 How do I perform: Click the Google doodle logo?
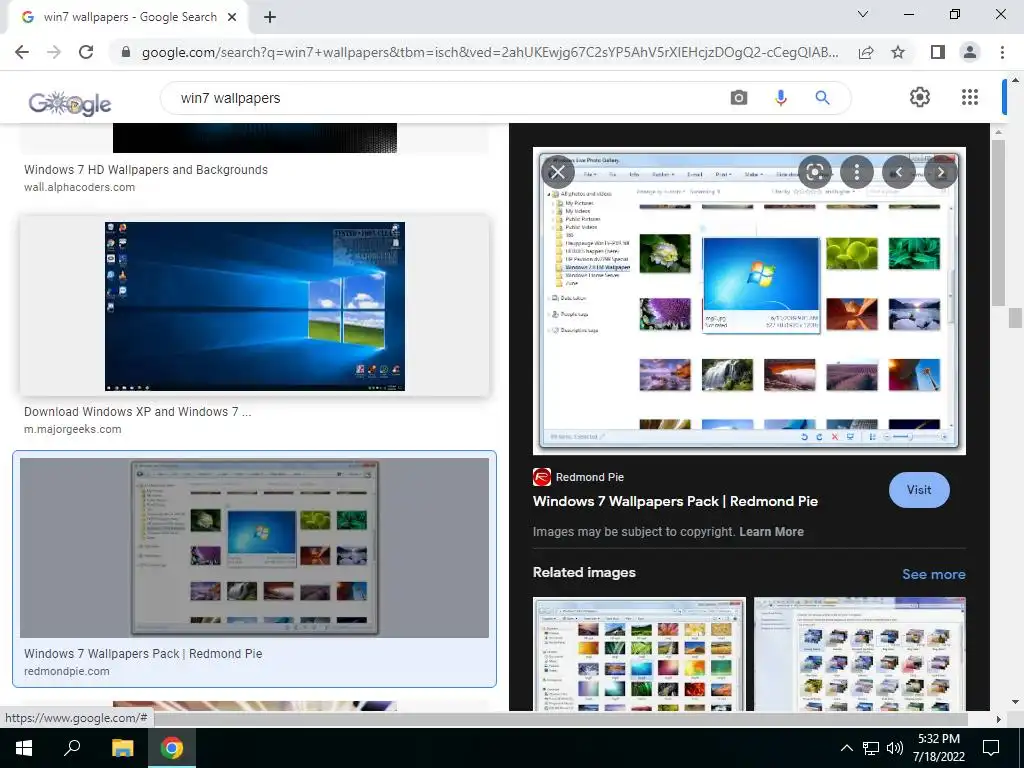[x=70, y=103]
